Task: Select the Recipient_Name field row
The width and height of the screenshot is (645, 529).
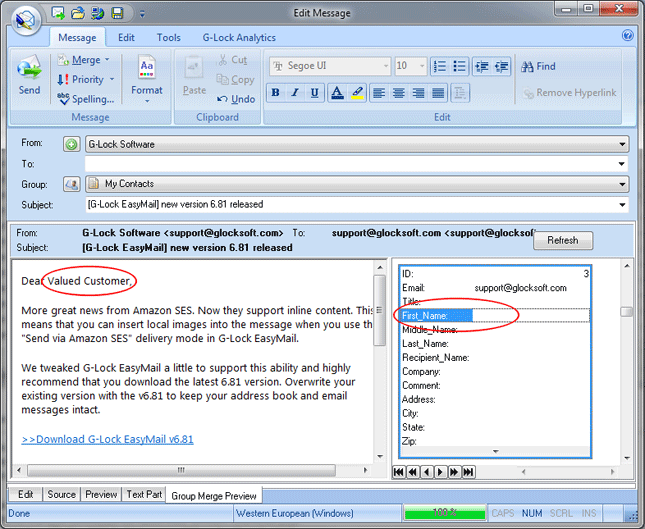Action: 495,357
